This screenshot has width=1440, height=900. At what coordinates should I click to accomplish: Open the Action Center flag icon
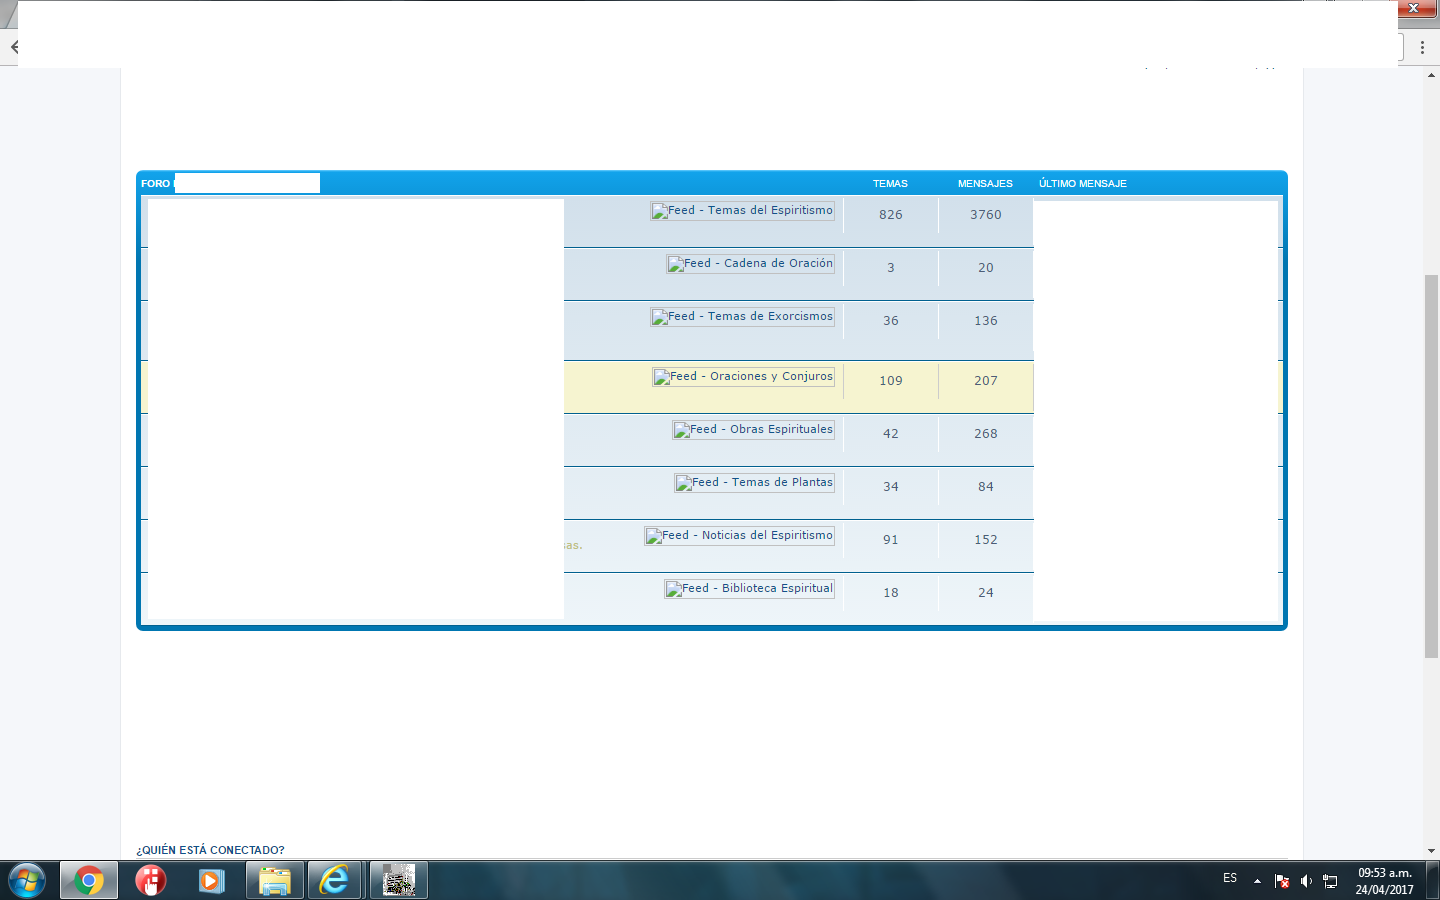[1282, 881]
